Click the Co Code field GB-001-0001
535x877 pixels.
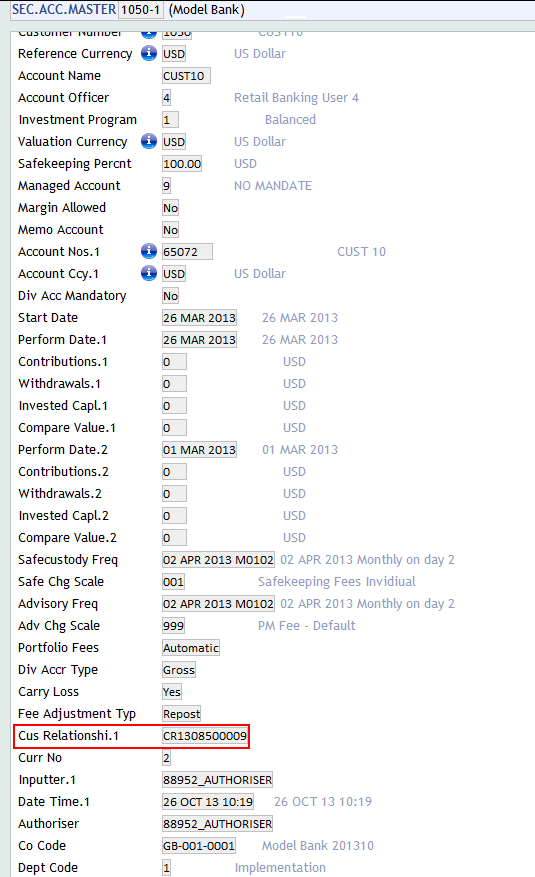point(198,846)
